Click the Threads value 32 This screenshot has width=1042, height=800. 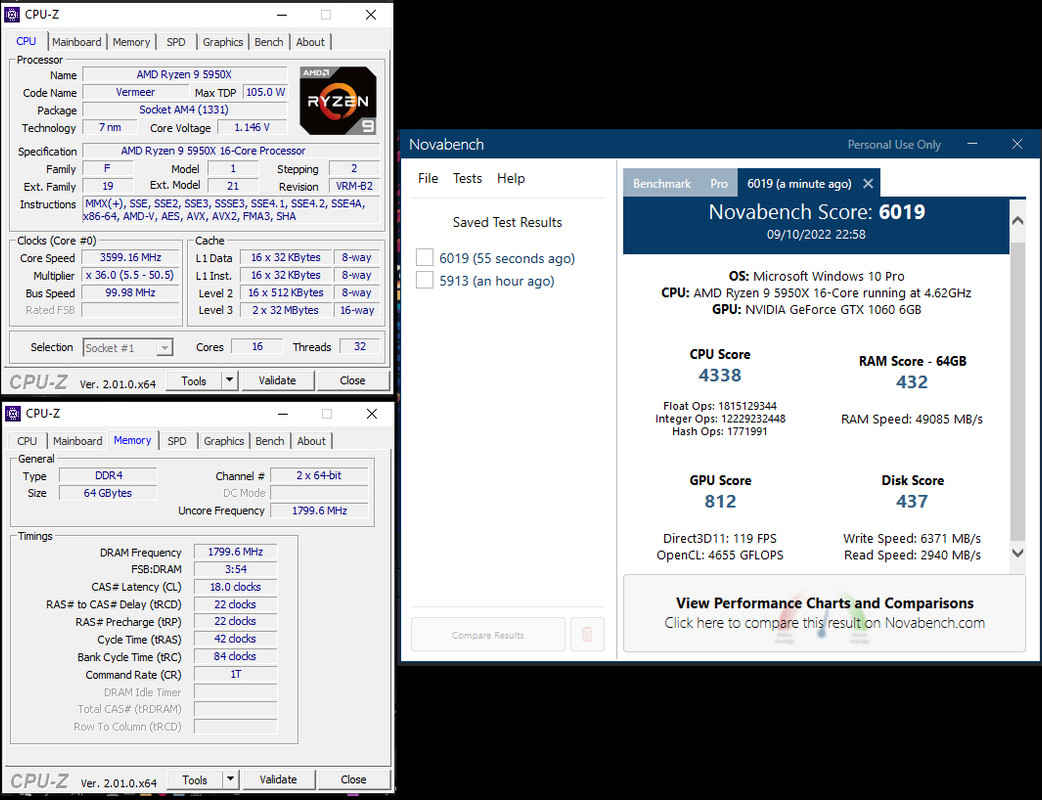pos(360,346)
